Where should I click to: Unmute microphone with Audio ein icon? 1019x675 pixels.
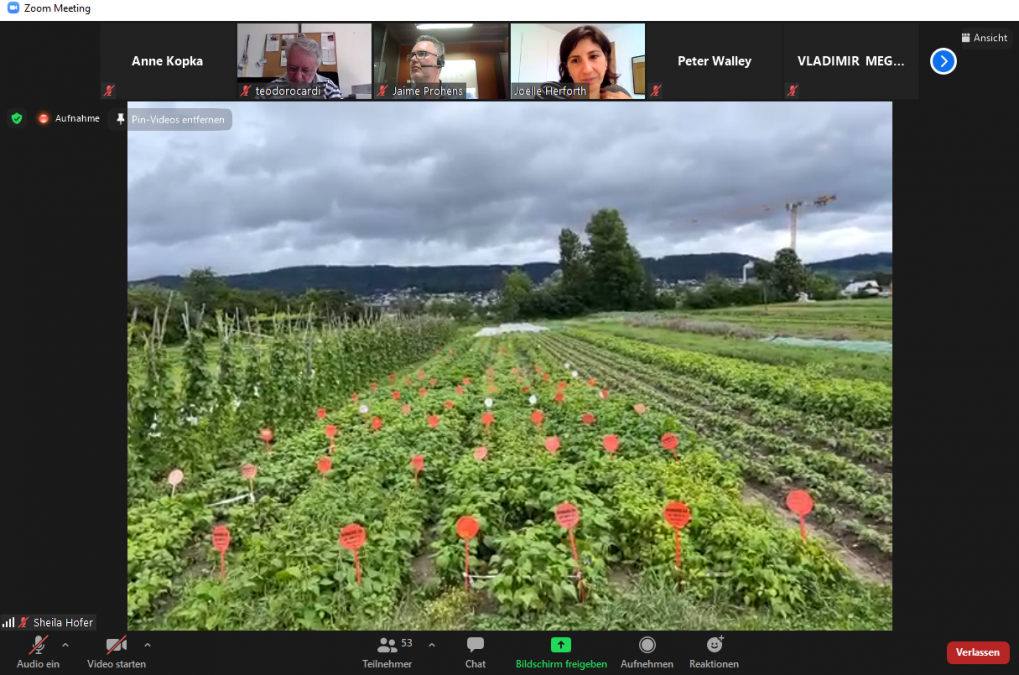(38, 646)
